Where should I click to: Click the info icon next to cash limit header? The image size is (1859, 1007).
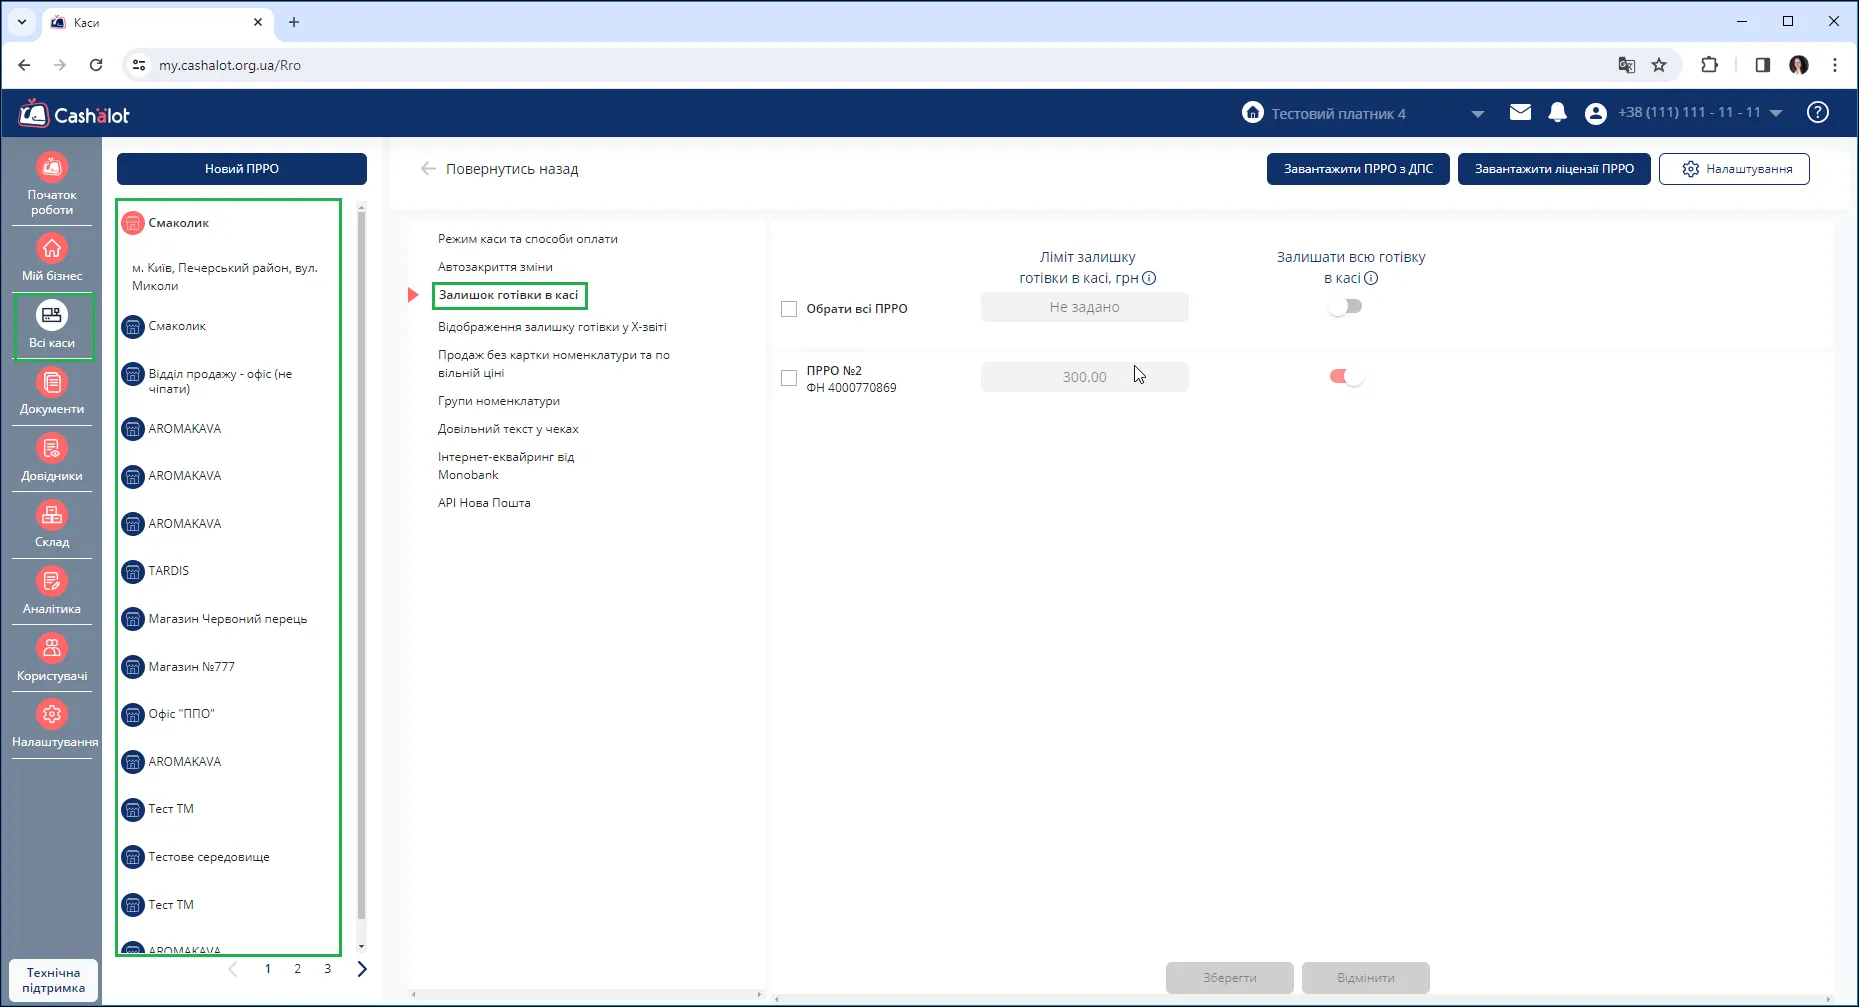pos(1149,278)
